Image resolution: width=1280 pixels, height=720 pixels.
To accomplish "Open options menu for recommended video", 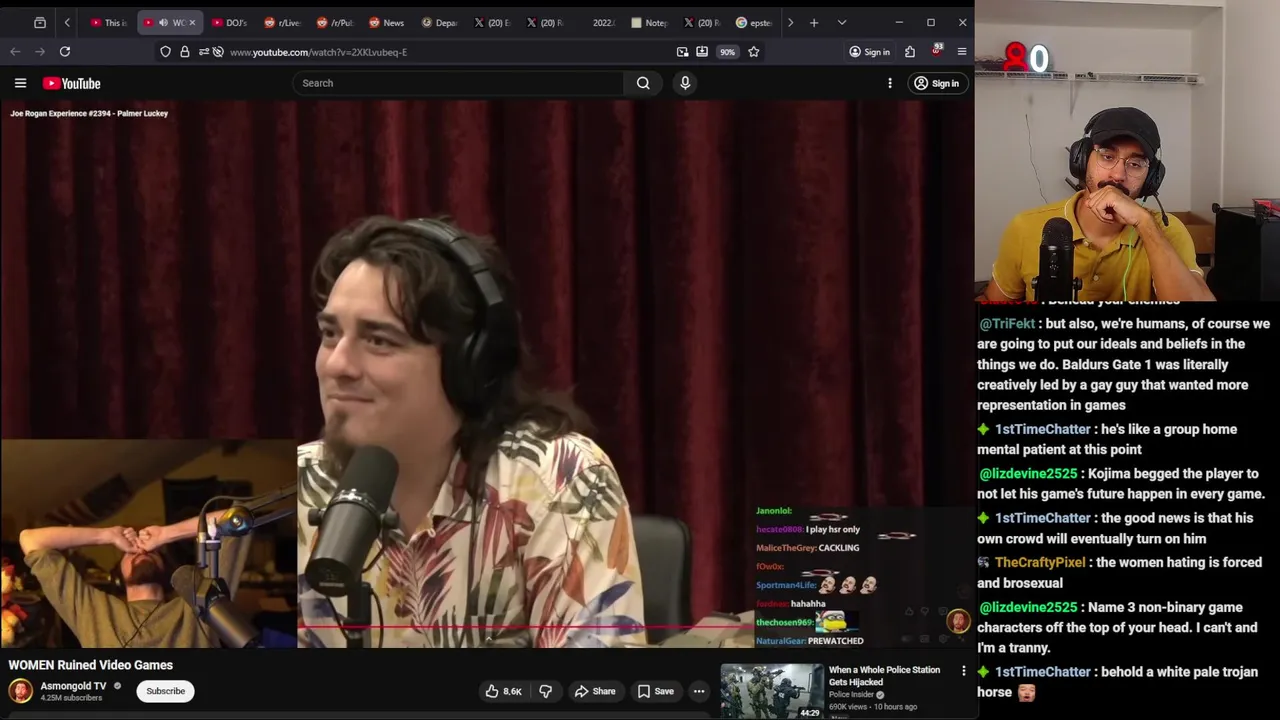I will click(x=964, y=671).
